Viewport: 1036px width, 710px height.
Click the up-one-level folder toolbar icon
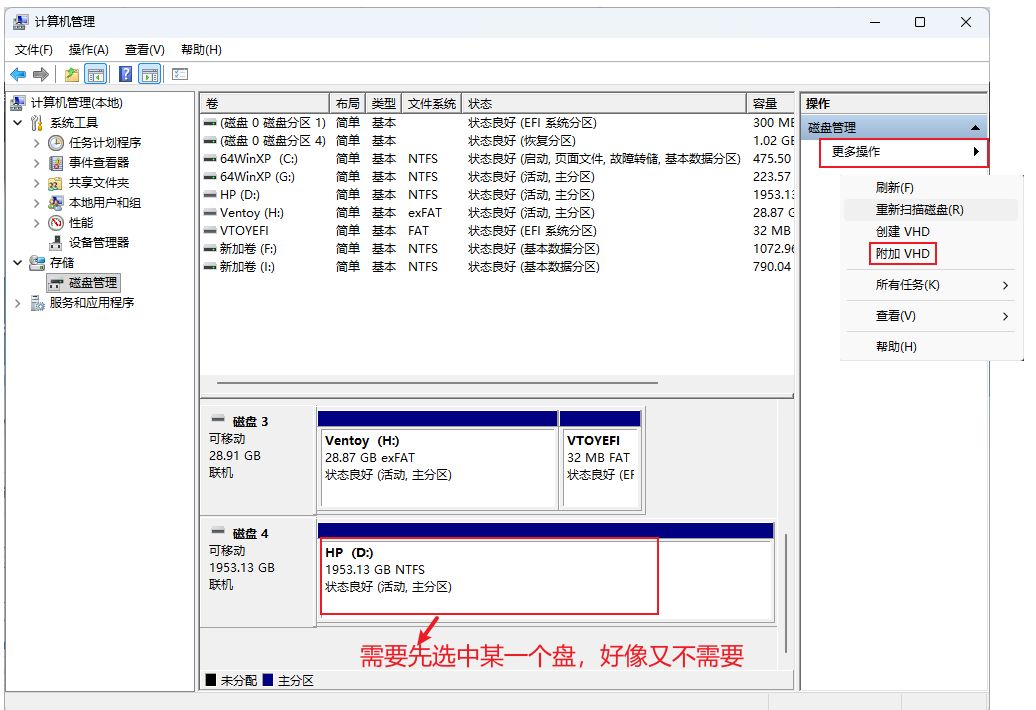point(72,74)
